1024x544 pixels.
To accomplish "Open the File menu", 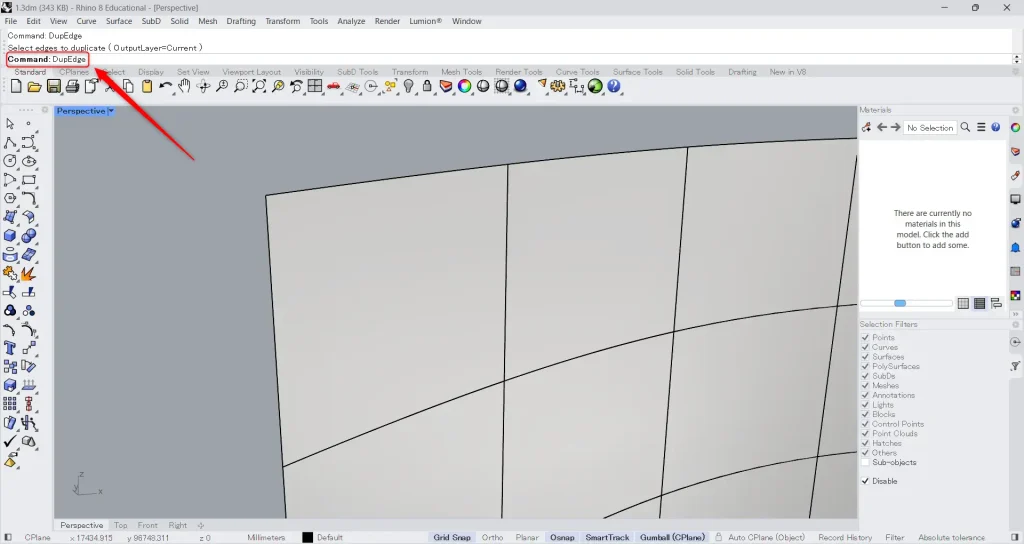I will tap(11, 21).
